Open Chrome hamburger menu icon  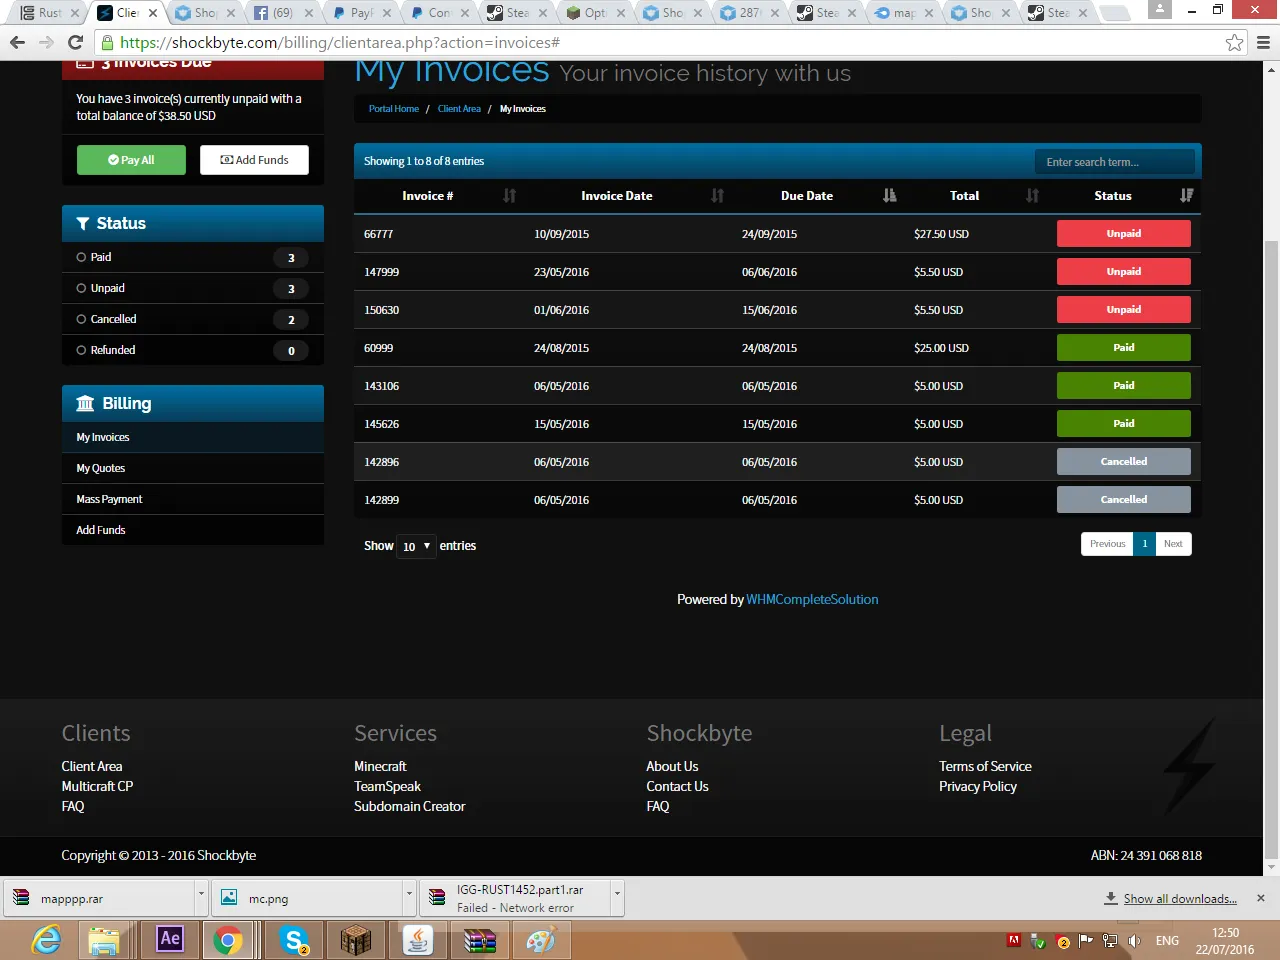[x=1263, y=43]
